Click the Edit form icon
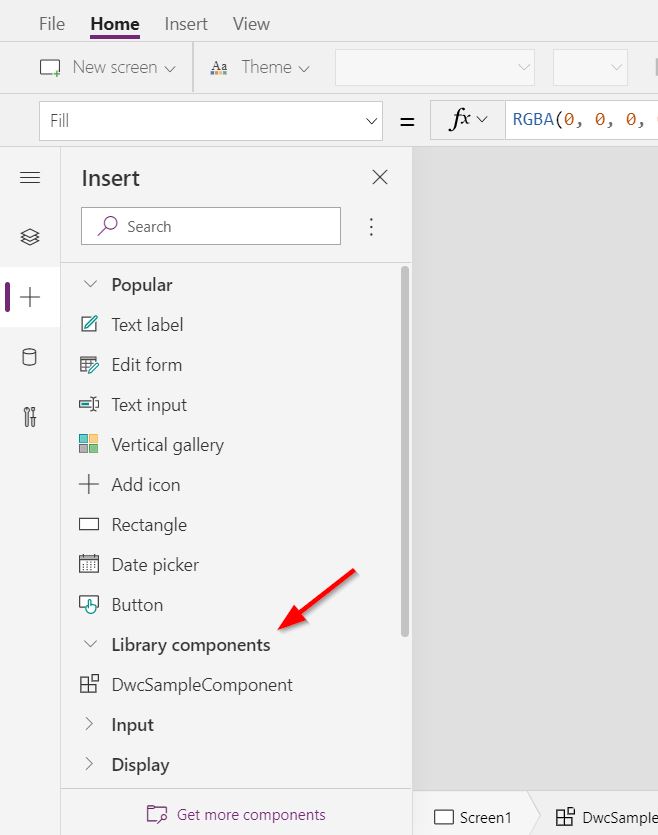 pos(89,365)
